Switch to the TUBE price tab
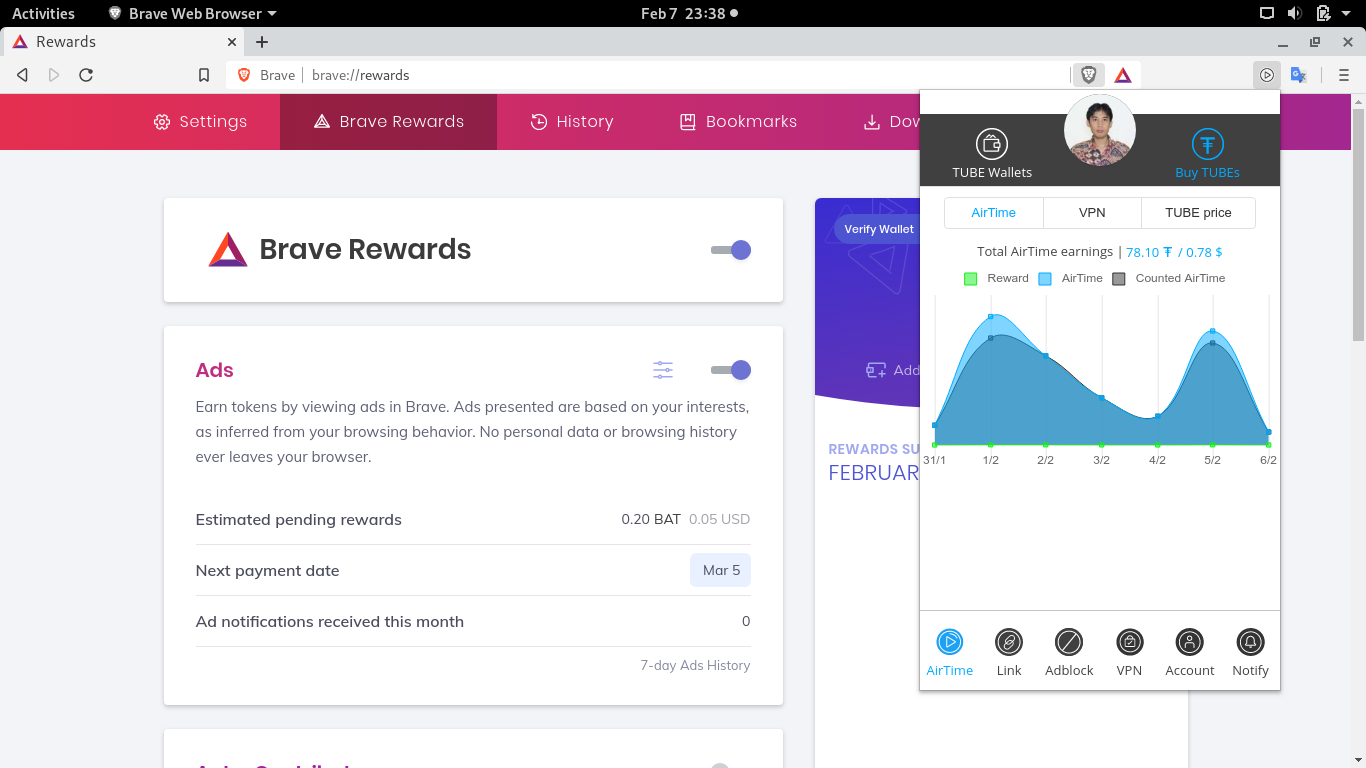This screenshot has height=768, width=1366. [1198, 213]
